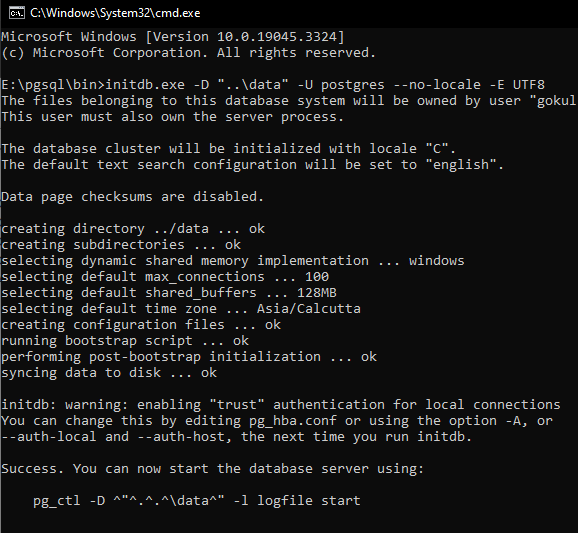Click the max_connections value 100

click(x=317, y=276)
